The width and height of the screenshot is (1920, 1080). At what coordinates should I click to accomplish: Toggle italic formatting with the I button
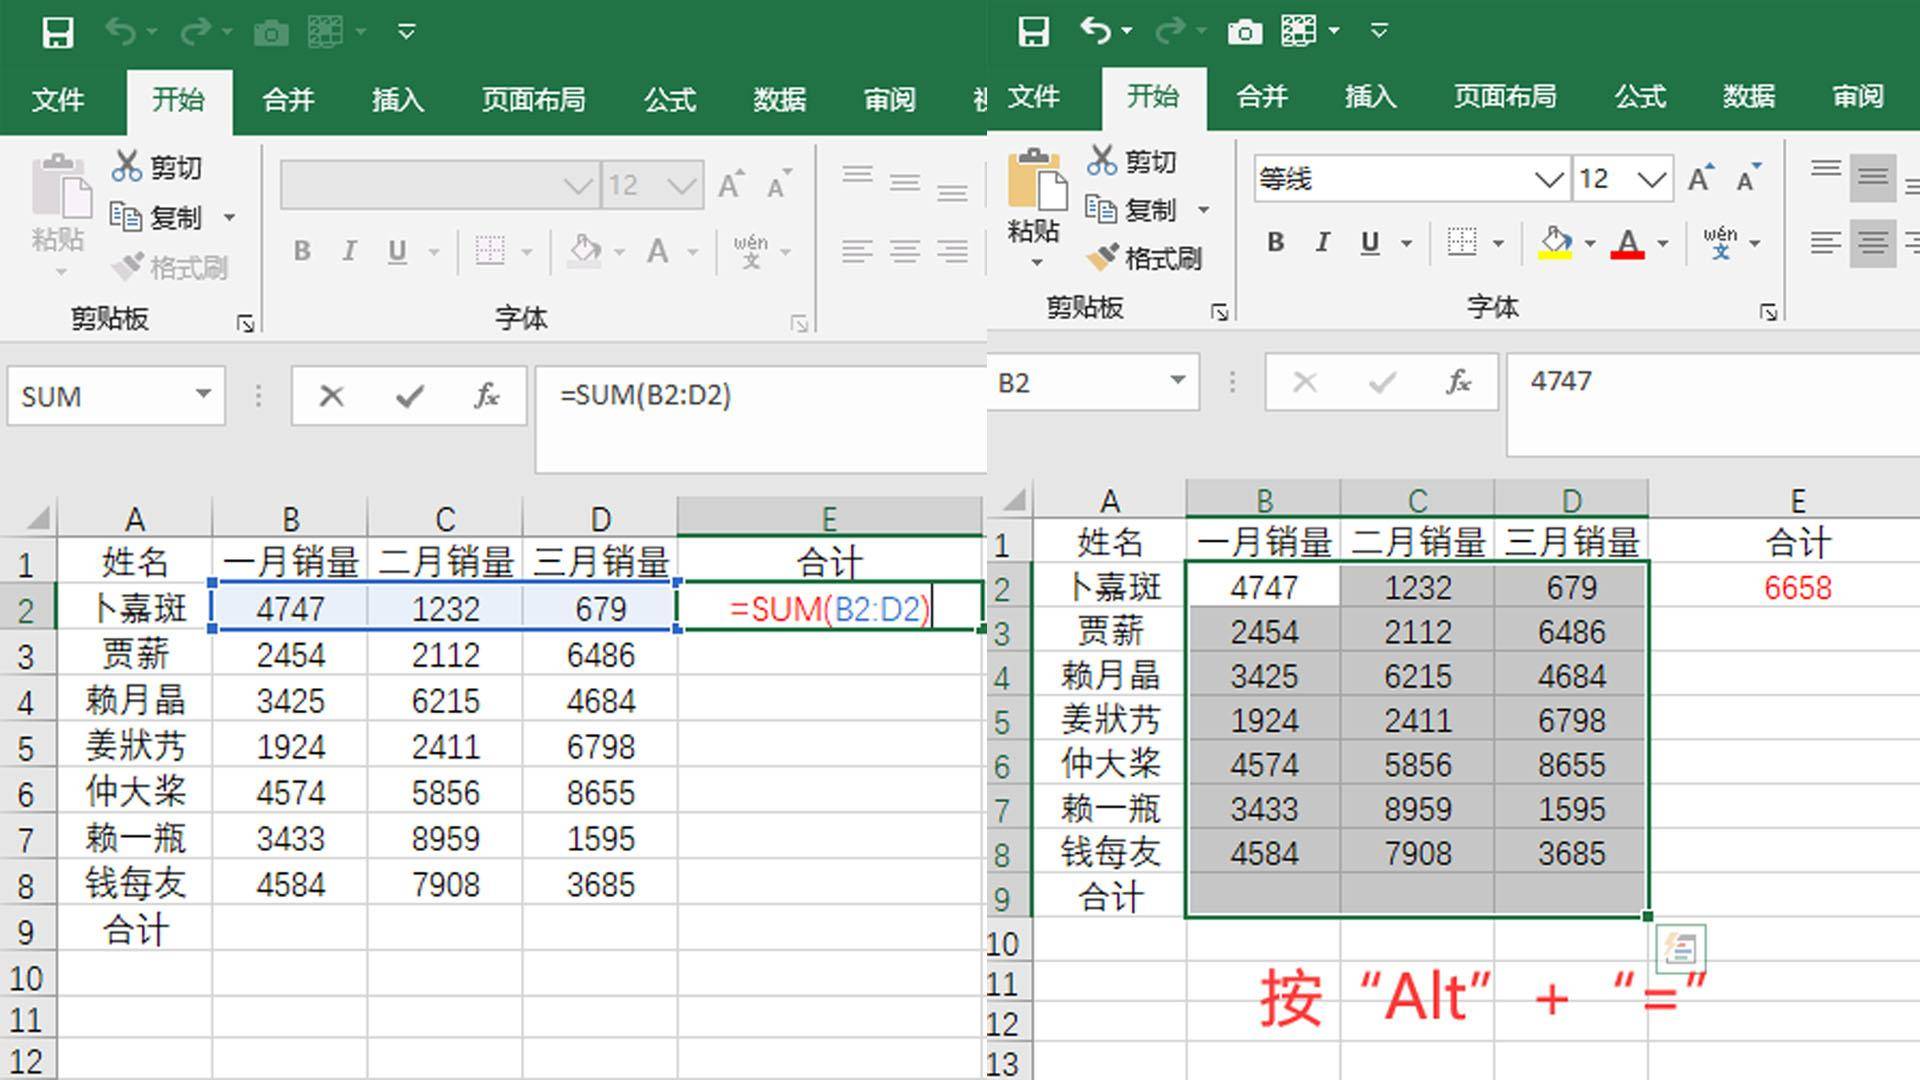click(x=1321, y=242)
